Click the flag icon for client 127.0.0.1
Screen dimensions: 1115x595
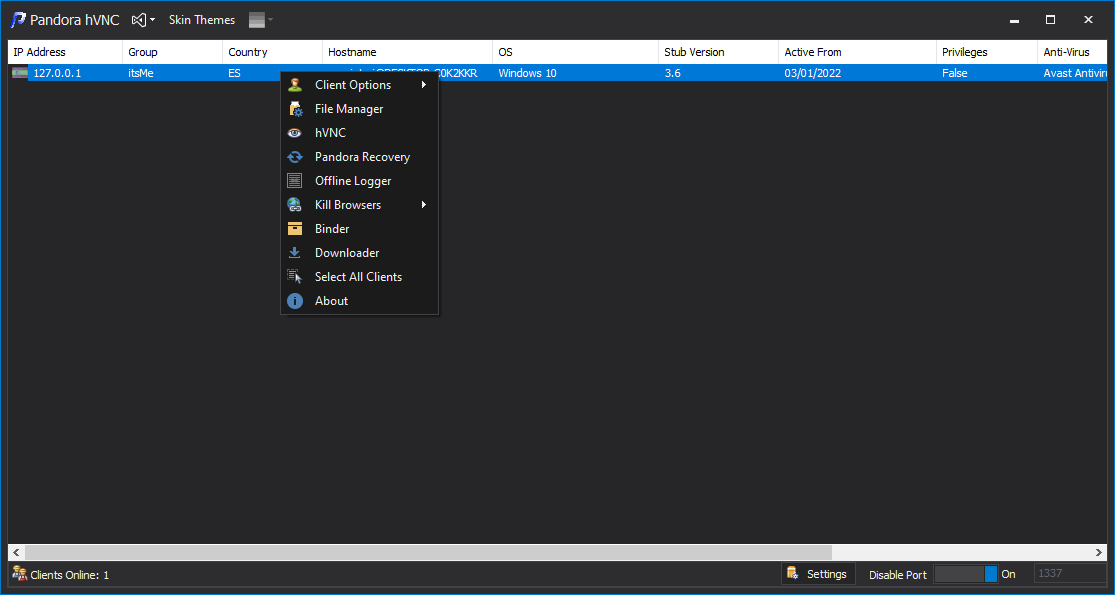click(20, 73)
